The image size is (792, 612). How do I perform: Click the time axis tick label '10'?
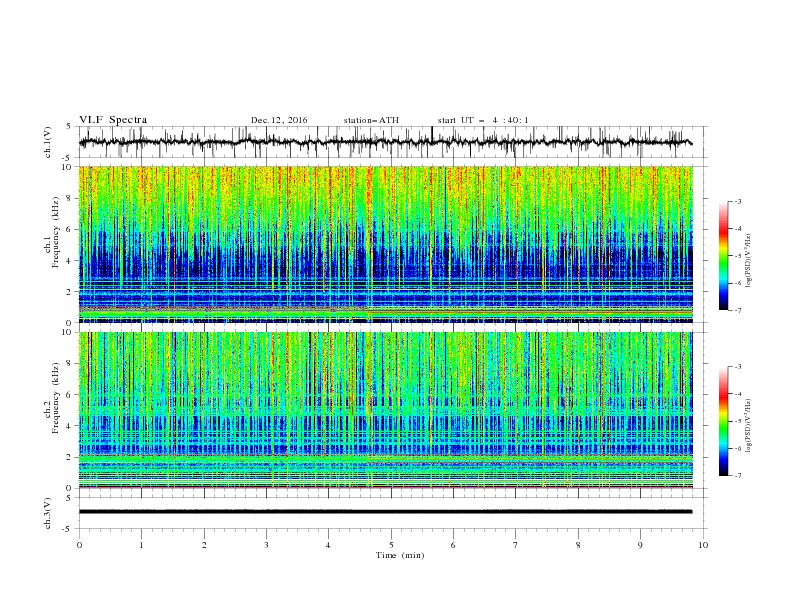coord(703,545)
